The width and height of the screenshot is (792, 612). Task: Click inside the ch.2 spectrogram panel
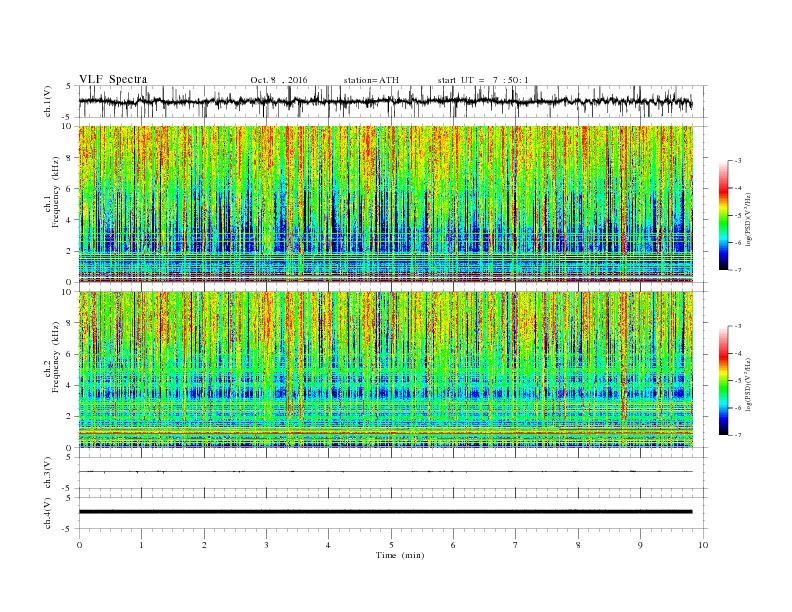(x=385, y=370)
